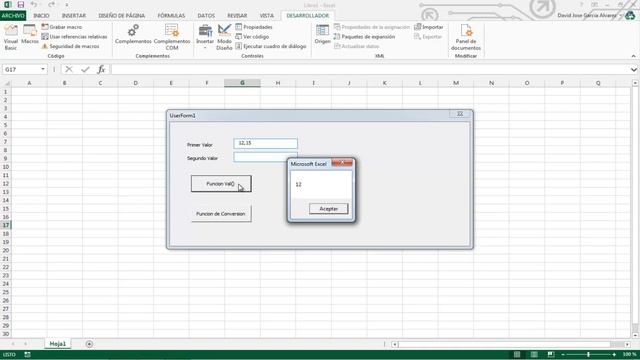This screenshot has height=360, width=640.
Task: Zoom out with the minus button
Action: (563, 355)
